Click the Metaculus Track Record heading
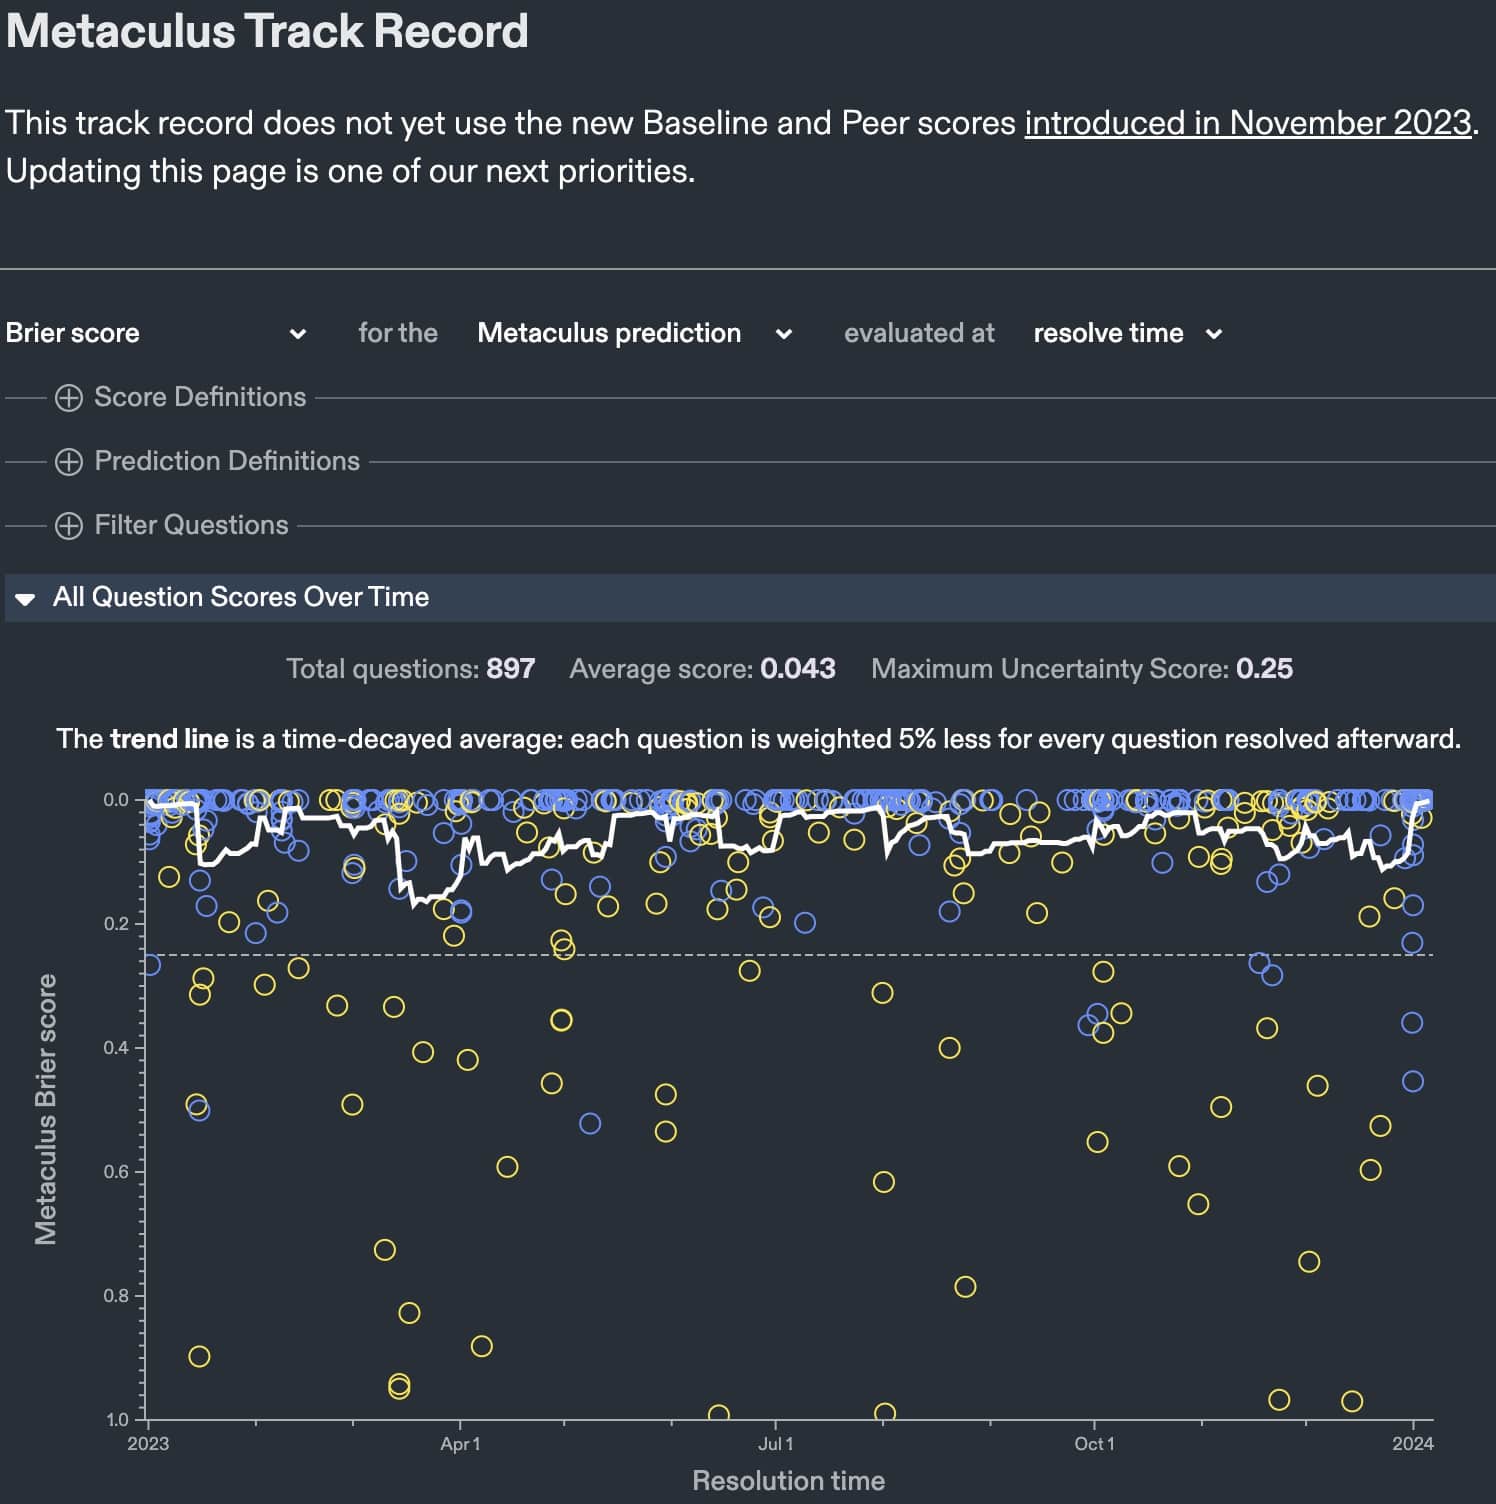Viewport: 1496px width, 1504px height. coord(266,31)
